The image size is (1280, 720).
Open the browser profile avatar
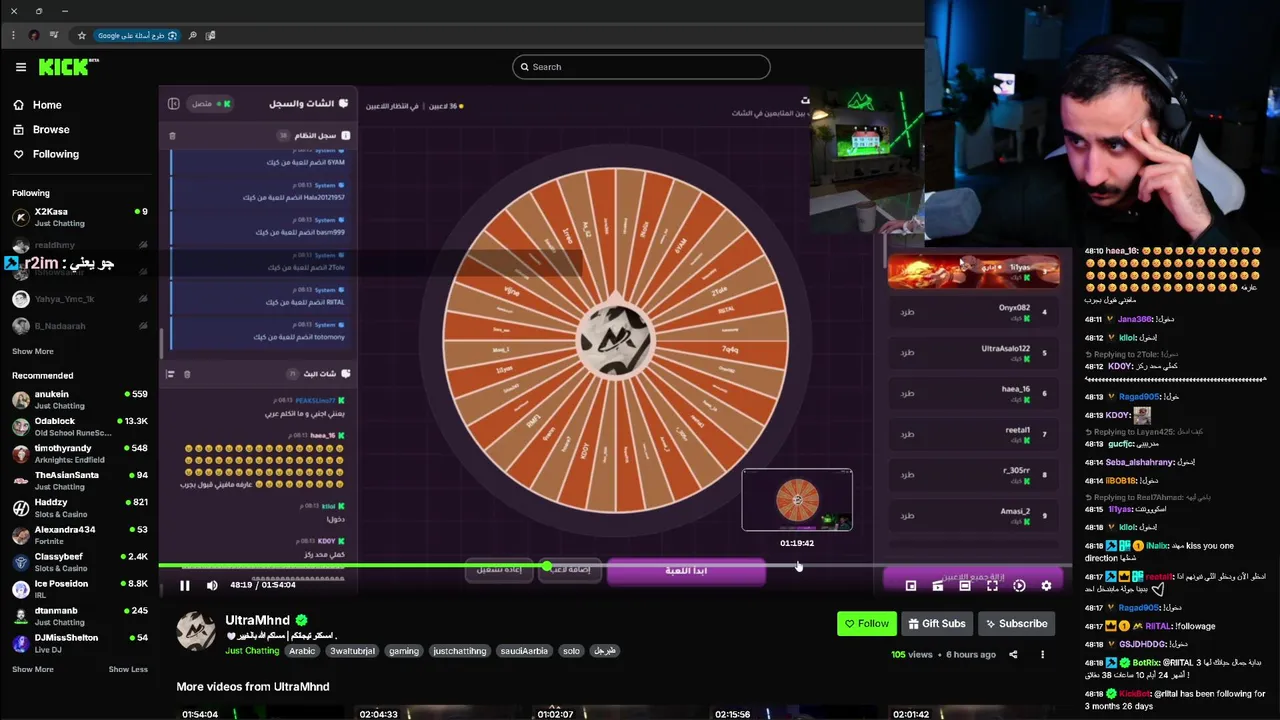pos(34,35)
